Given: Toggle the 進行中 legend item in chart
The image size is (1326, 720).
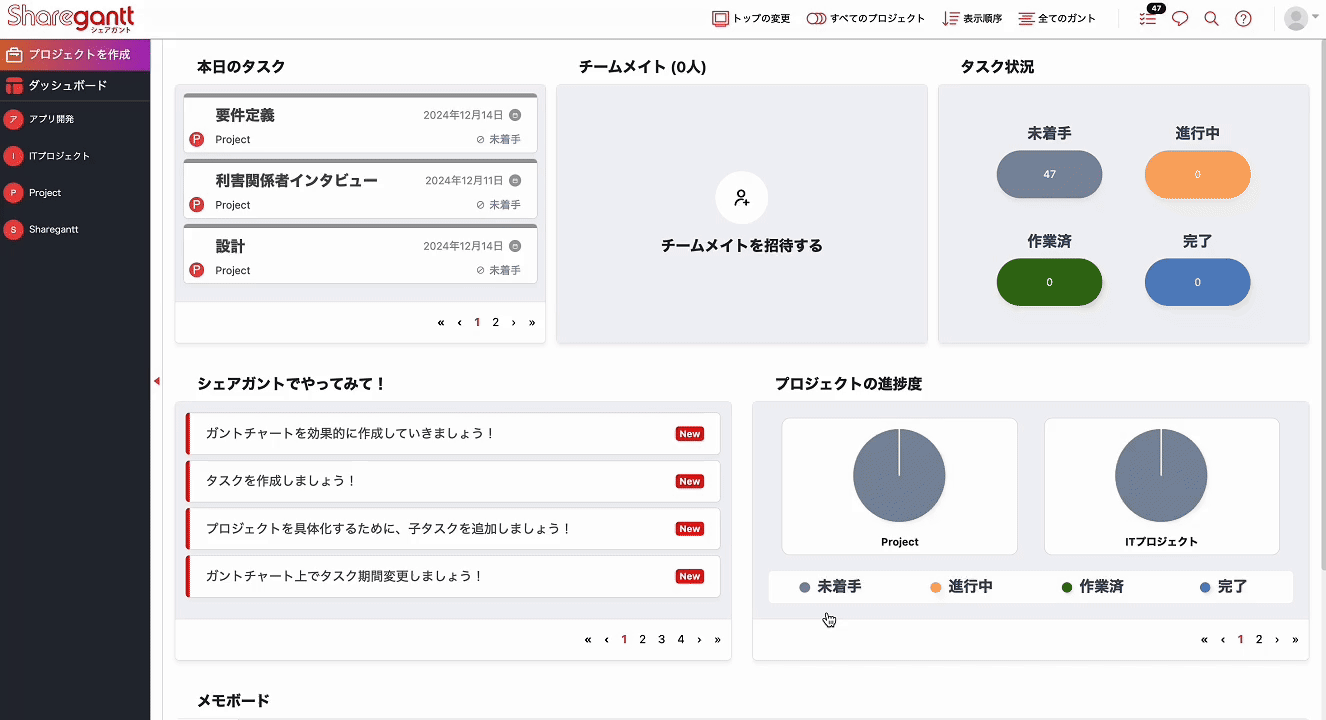Looking at the screenshot, I should tap(961, 587).
